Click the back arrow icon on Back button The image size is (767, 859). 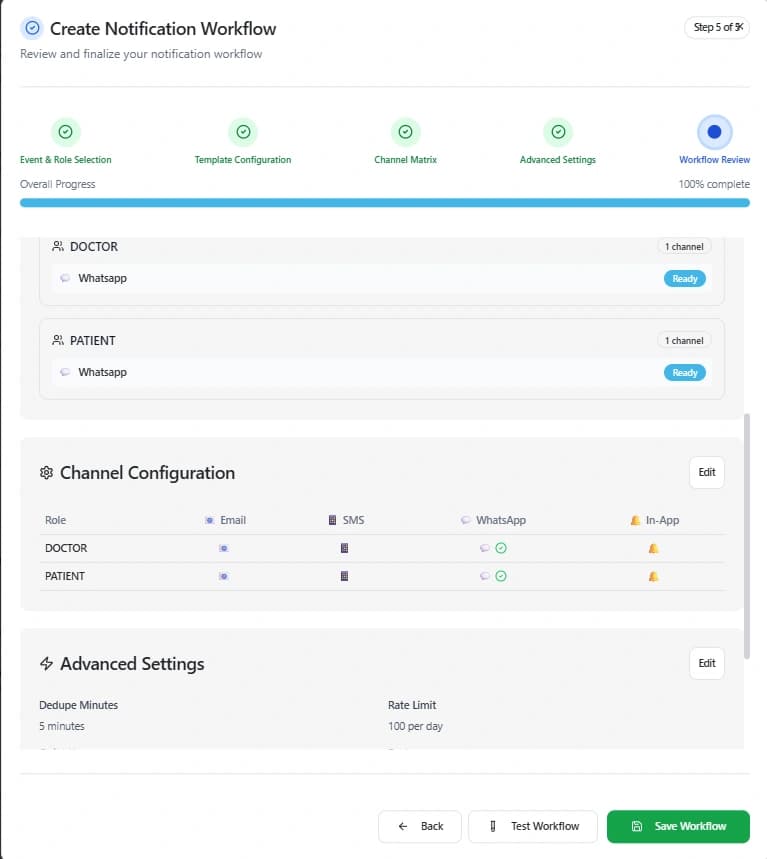403,826
